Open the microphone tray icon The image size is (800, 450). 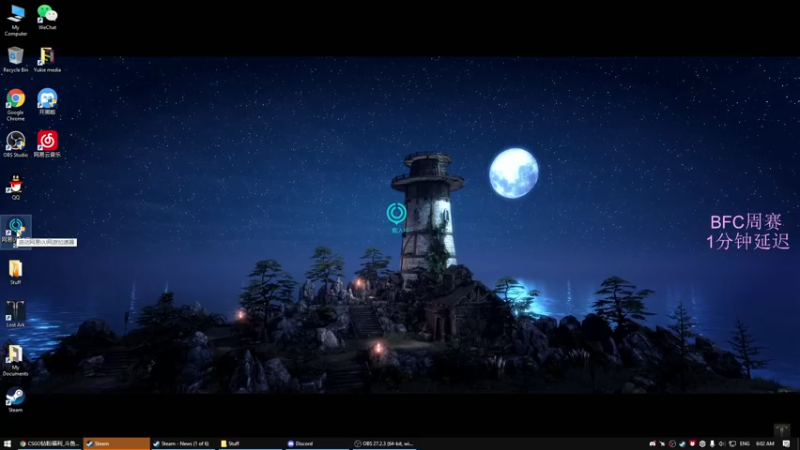click(712, 444)
